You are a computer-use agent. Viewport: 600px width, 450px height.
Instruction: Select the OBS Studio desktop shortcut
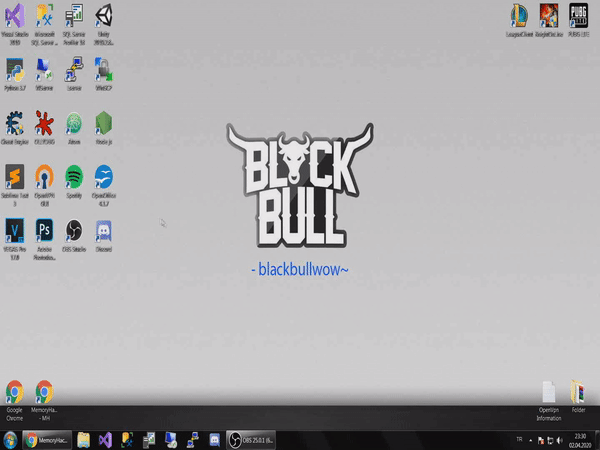74,236
